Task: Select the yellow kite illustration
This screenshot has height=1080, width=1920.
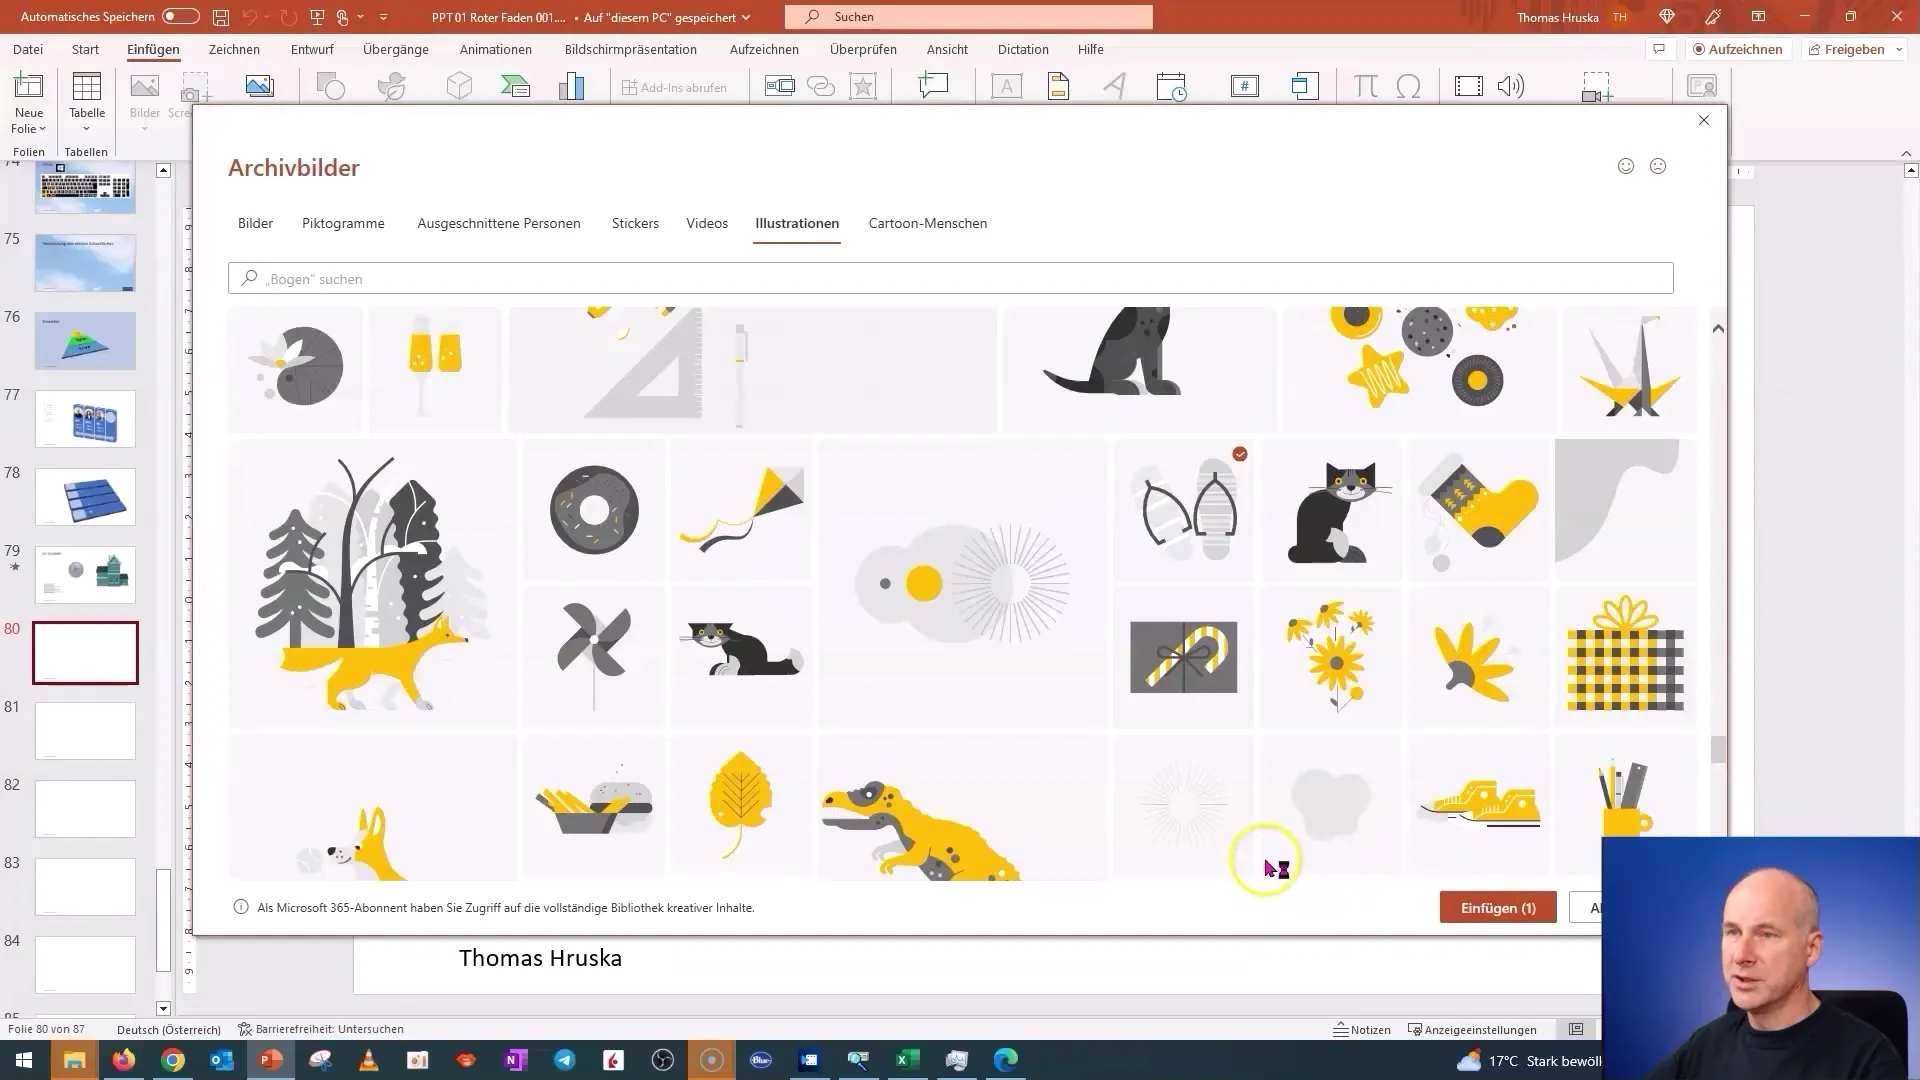Action: pos(741,510)
